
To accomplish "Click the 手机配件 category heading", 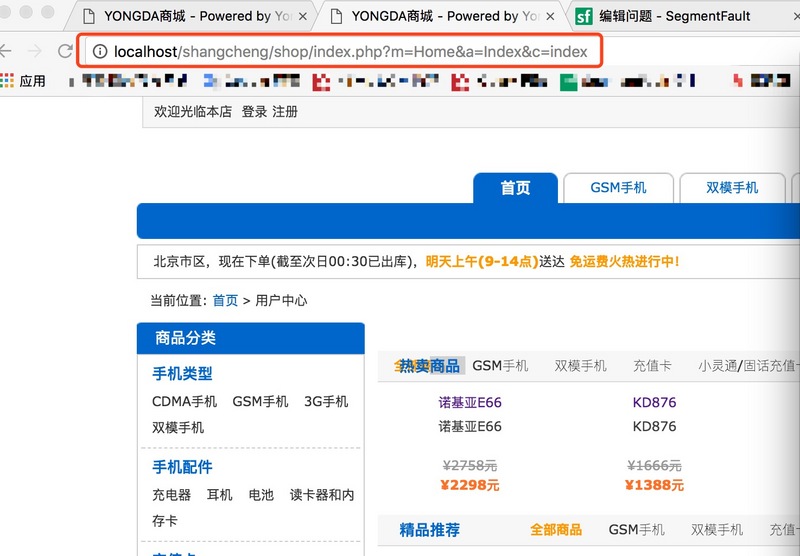I will (182, 467).
